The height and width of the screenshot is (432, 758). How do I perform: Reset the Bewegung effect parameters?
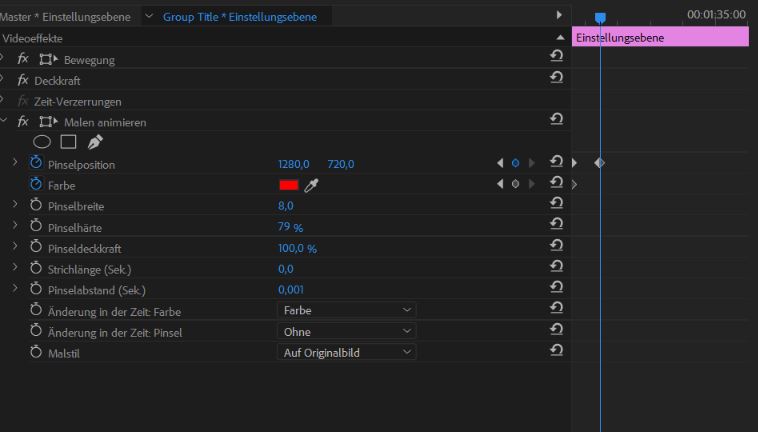tap(556, 56)
